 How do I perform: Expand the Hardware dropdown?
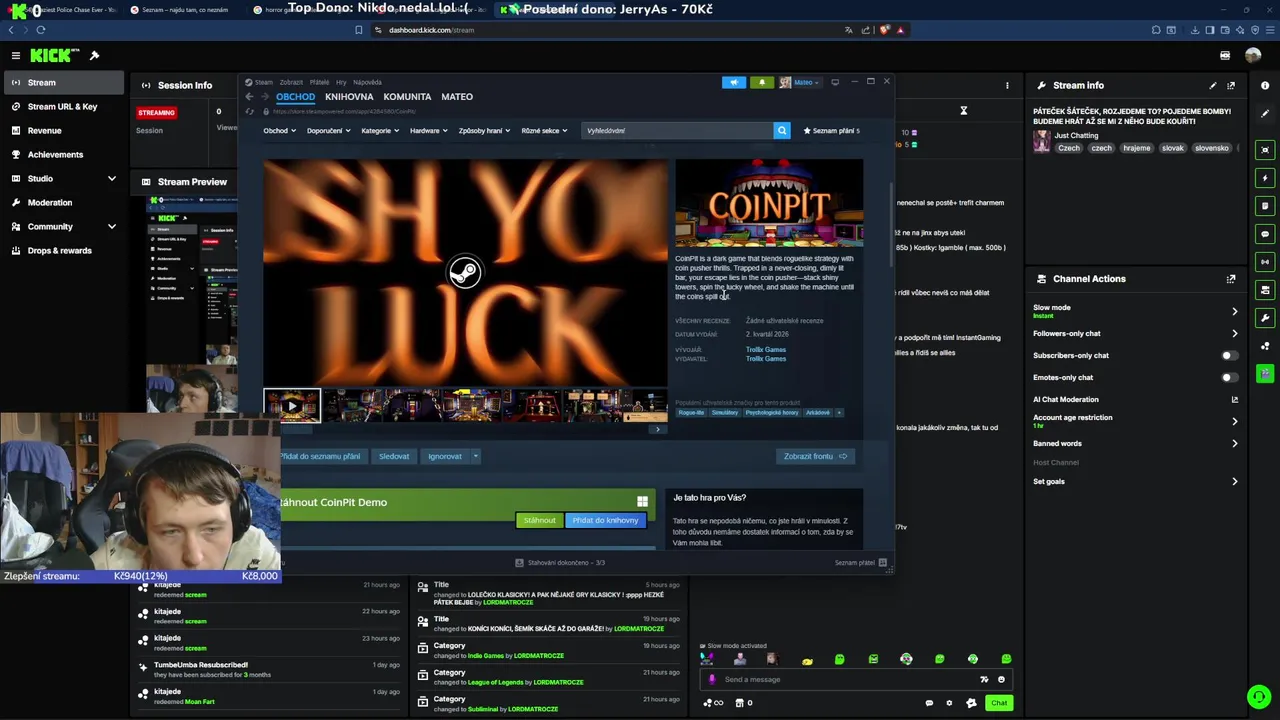(429, 131)
